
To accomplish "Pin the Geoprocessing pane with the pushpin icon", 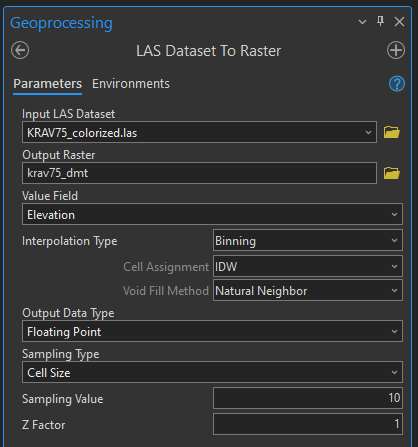I will point(380,21).
